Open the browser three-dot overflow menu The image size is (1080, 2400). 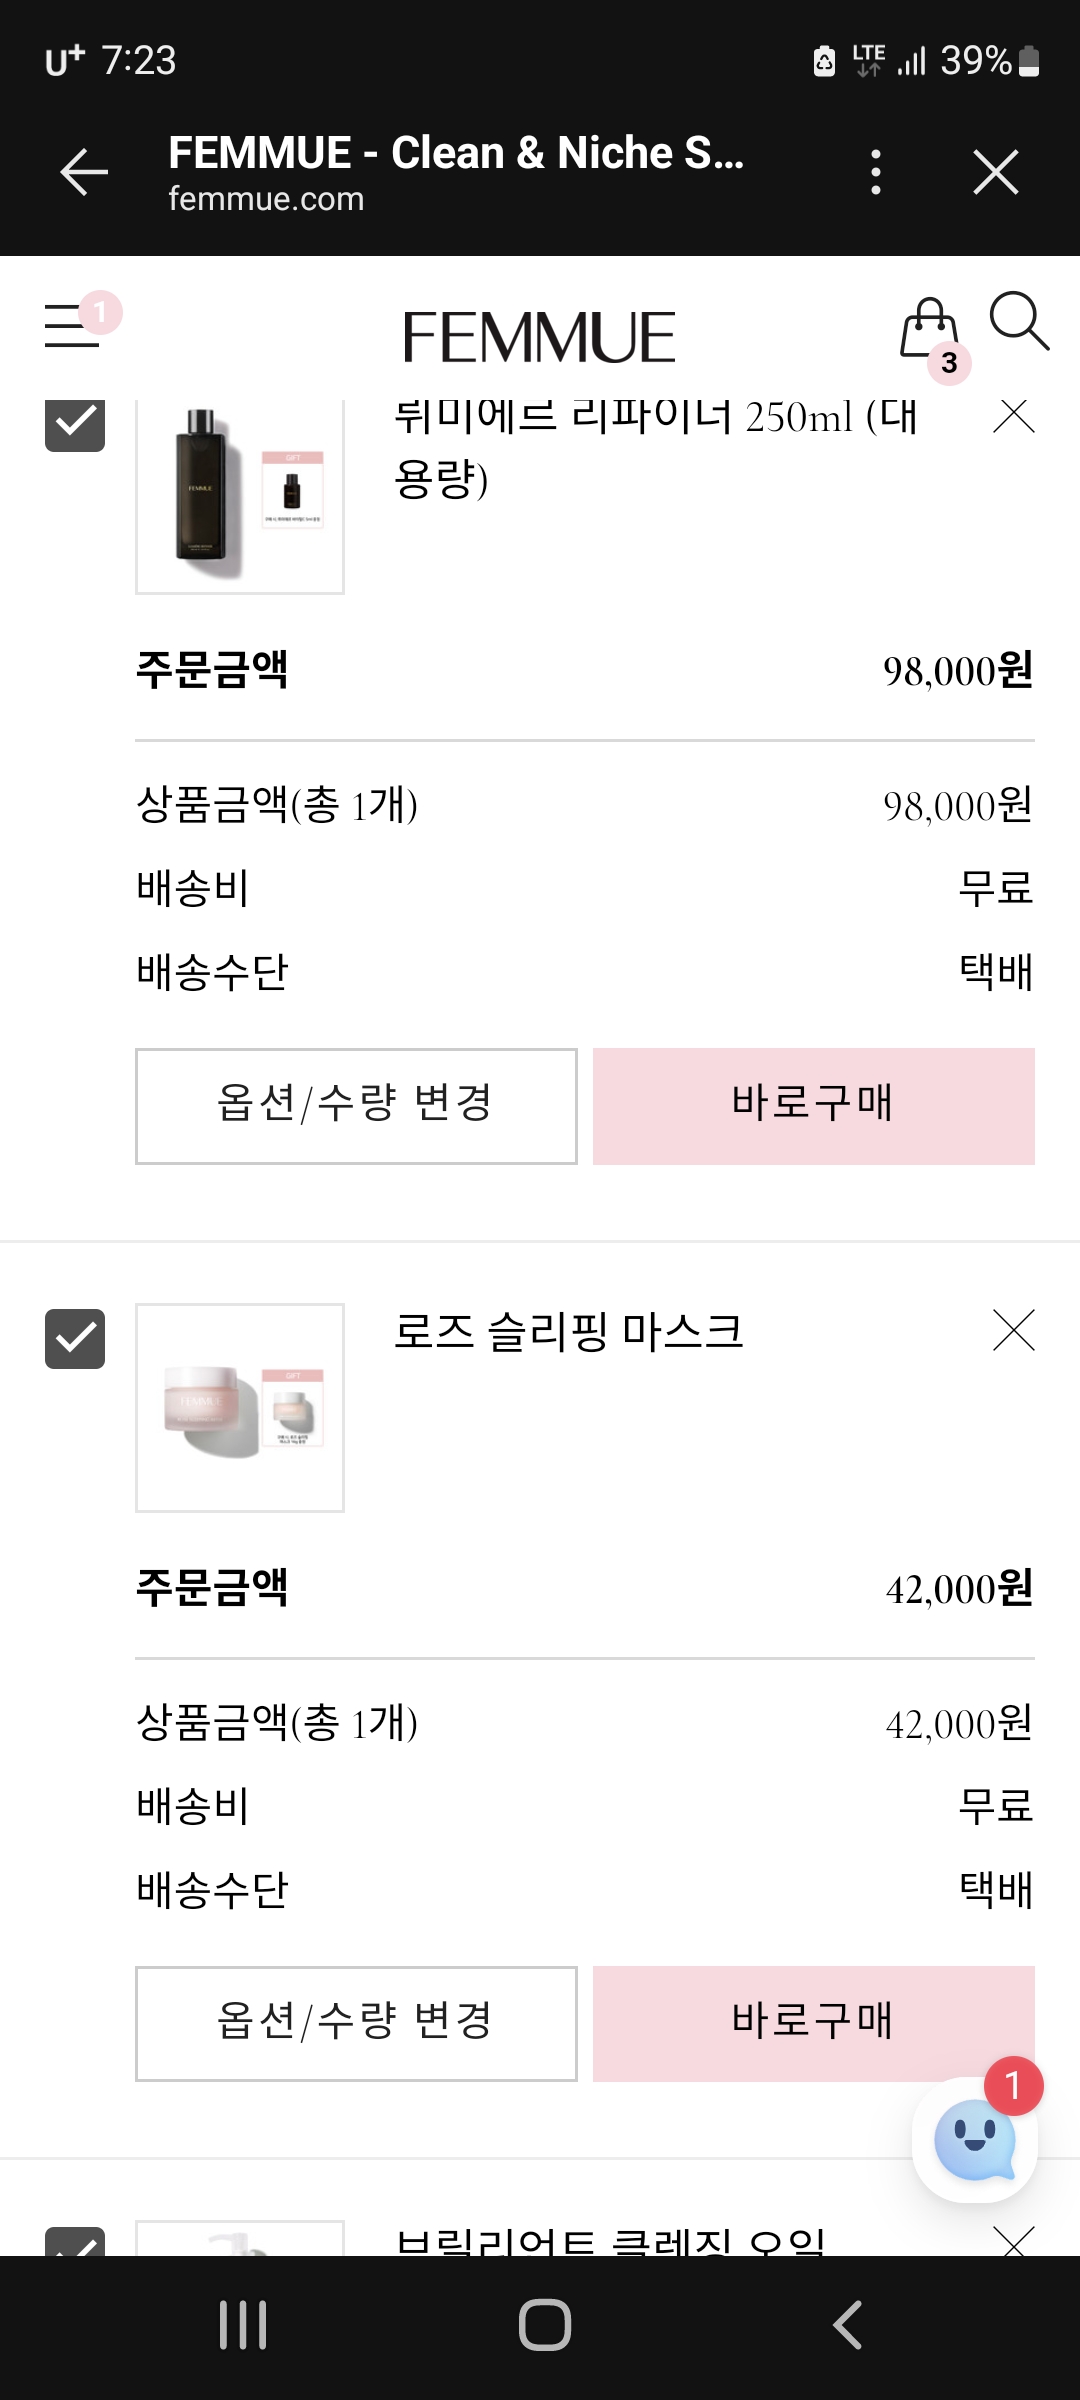pos(876,172)
